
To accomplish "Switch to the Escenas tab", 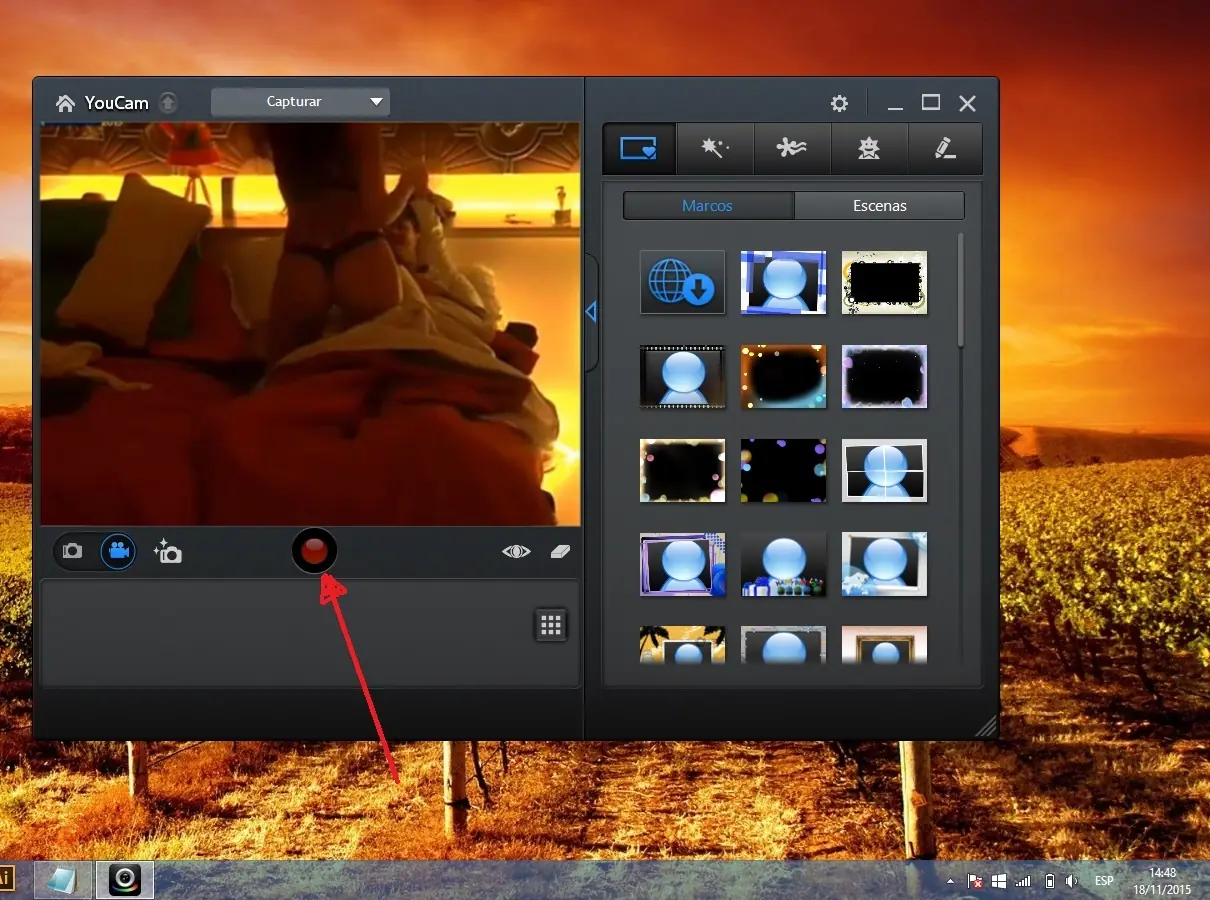I will coord(880,205).
